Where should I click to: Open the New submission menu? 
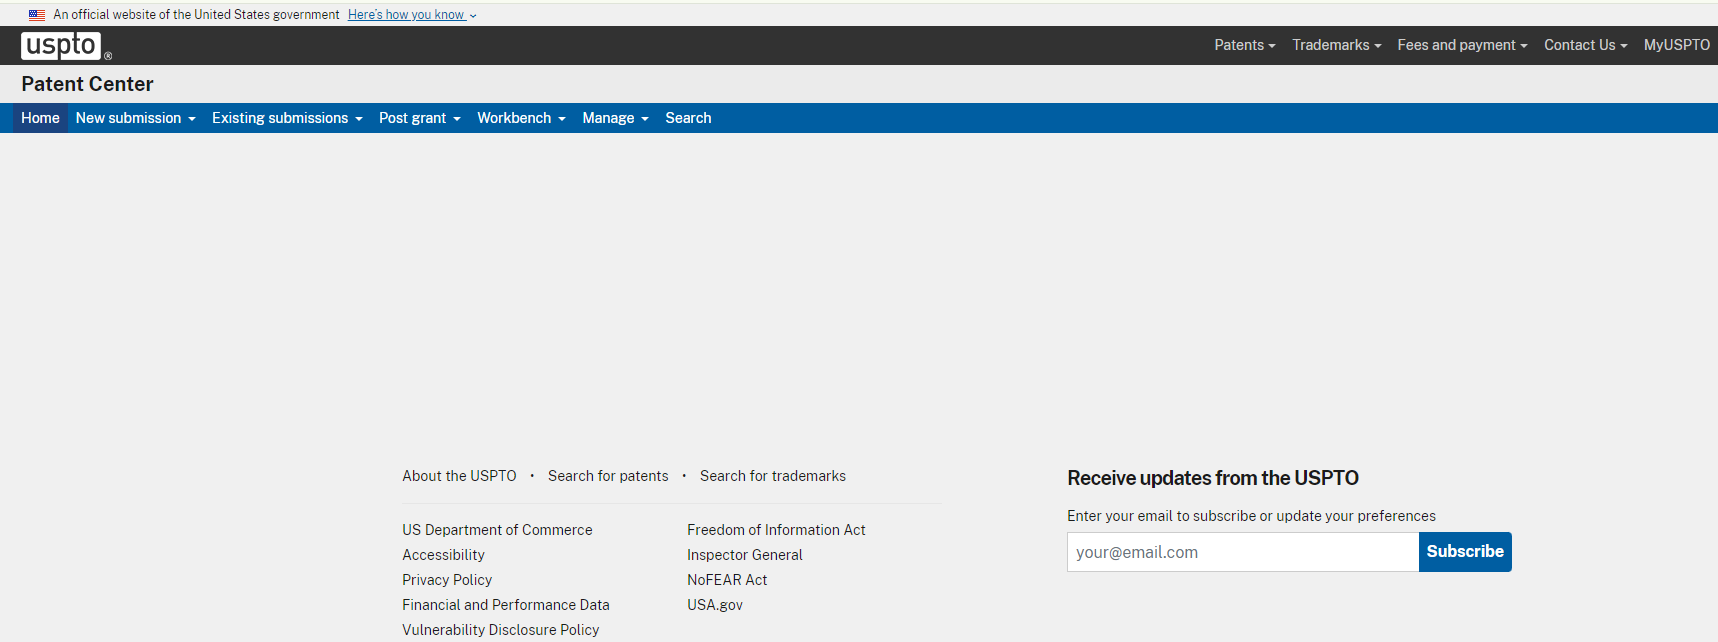[135, 118]
